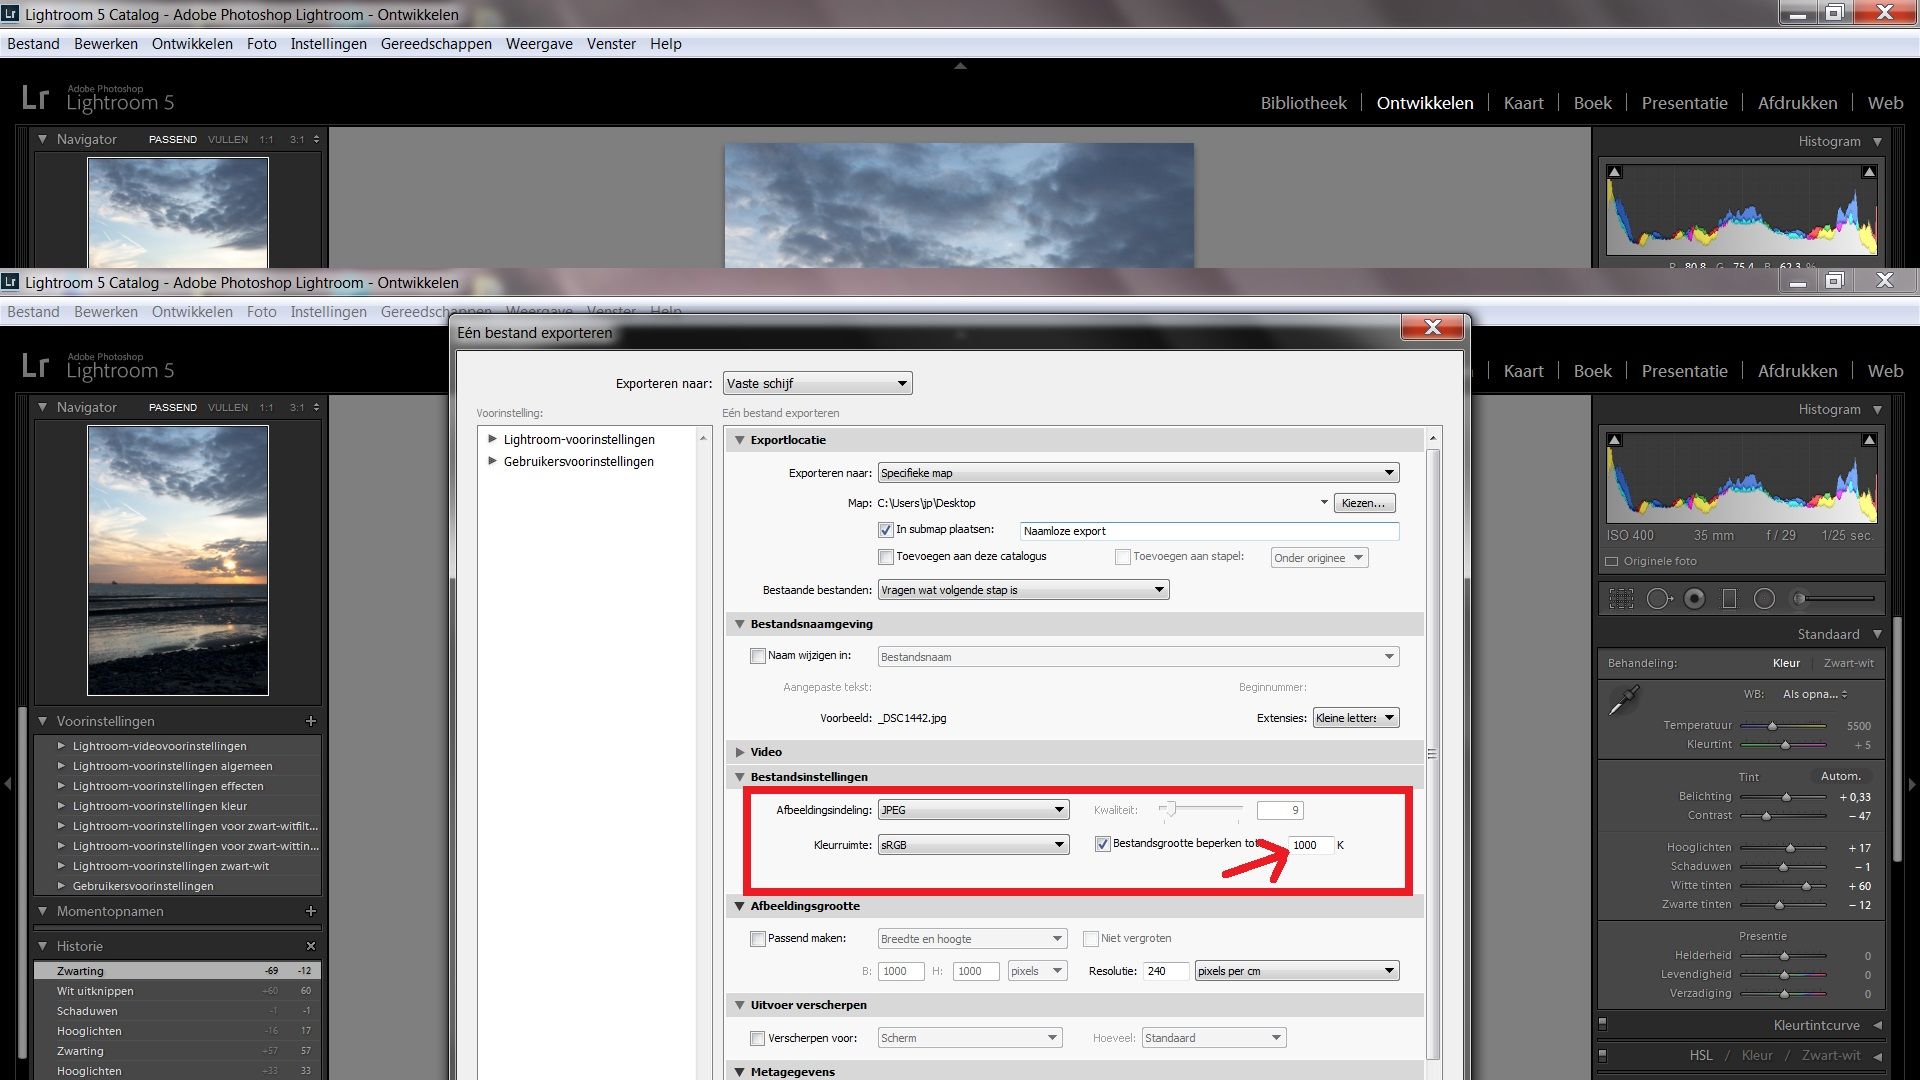Grab the white balance eyedropper
This screenshot has width=1920, height=1080.
[x=1623, y=700]
